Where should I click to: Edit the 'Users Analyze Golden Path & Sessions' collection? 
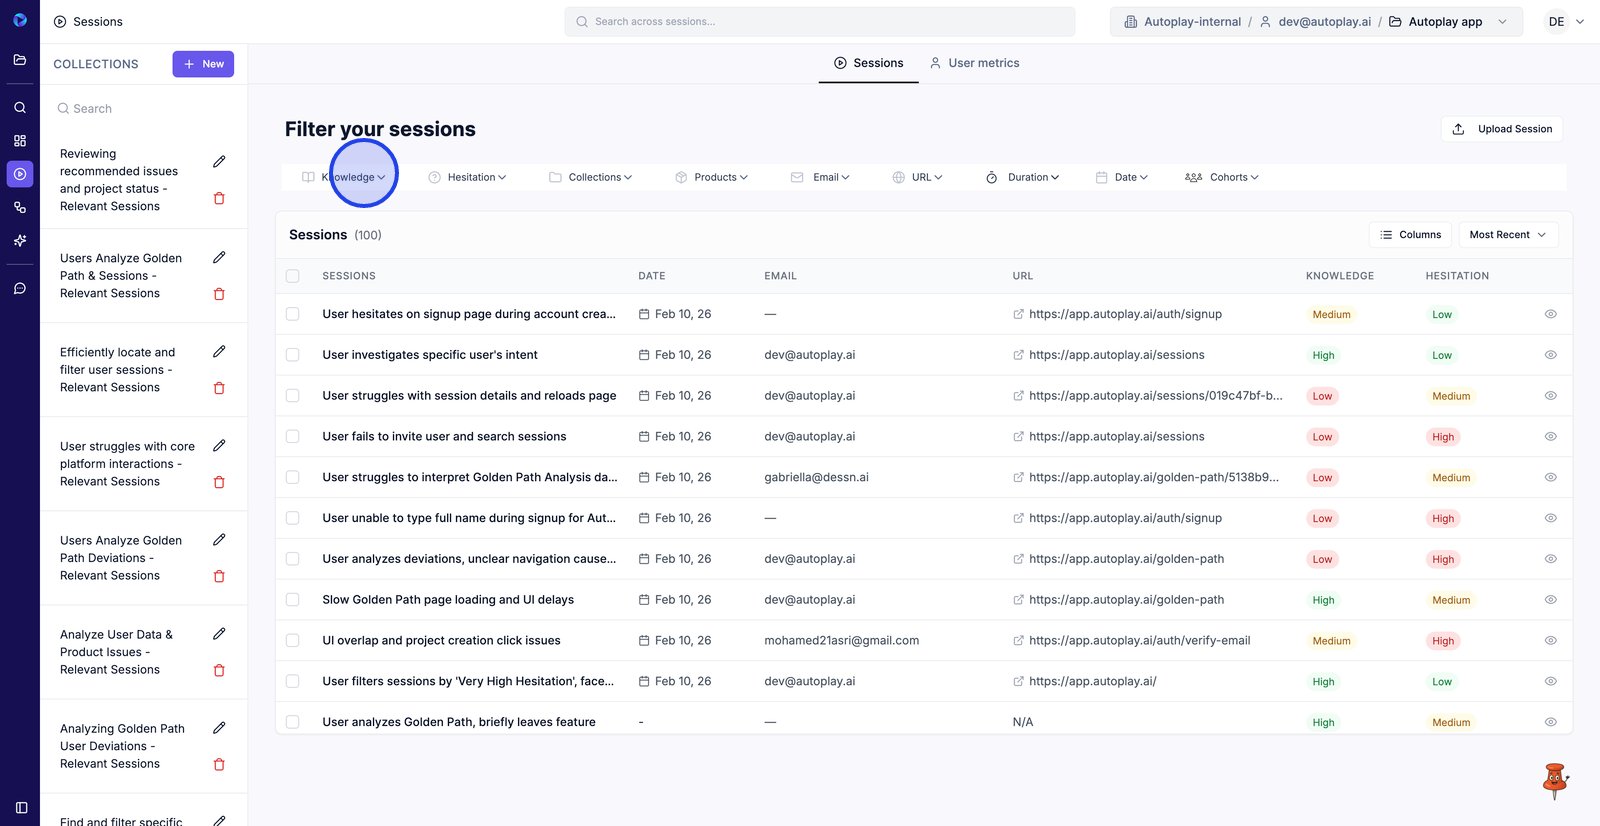coord(219,257)
